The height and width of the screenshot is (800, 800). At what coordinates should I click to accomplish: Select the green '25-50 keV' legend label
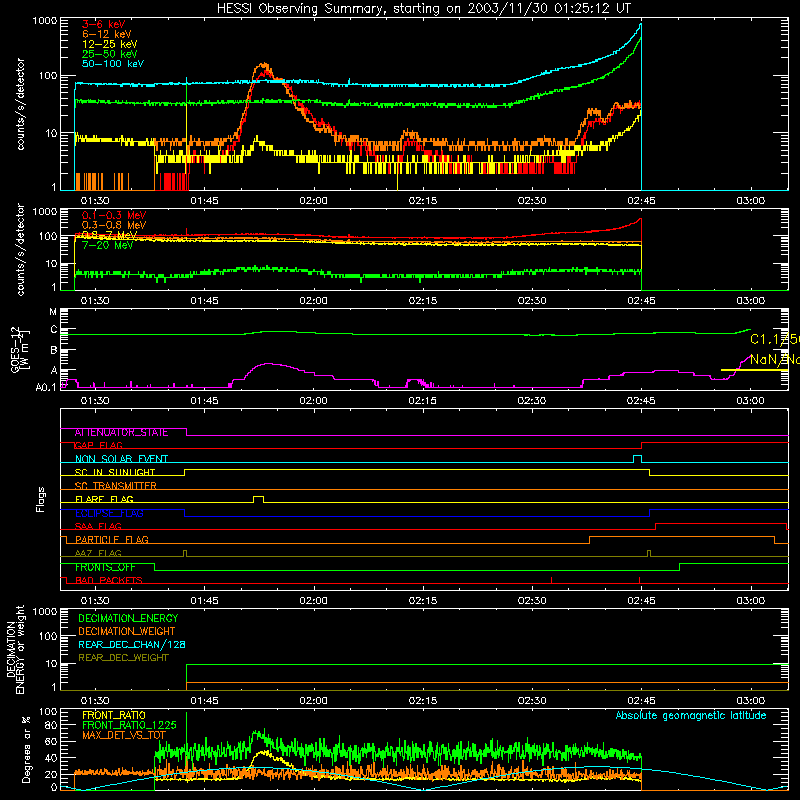110,54
